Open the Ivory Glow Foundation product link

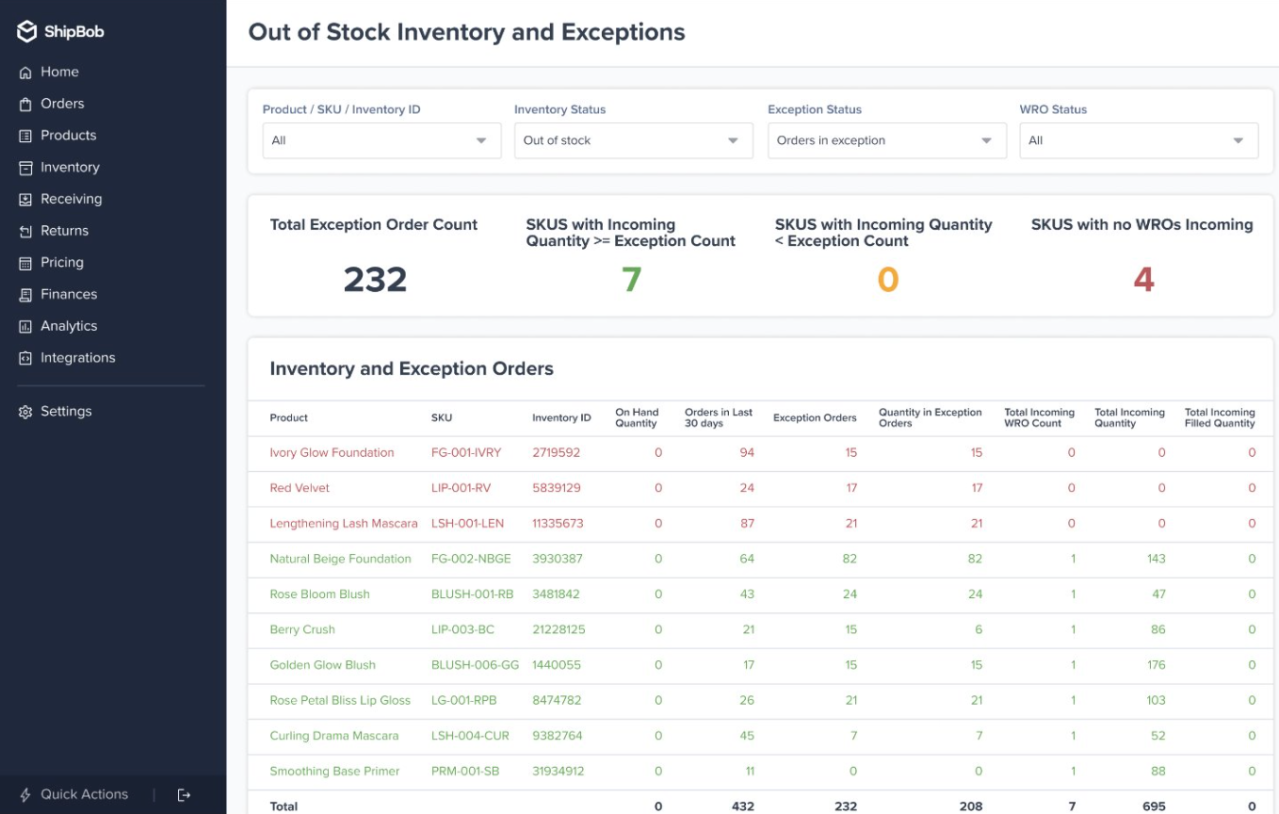click(x=332, y=453)
